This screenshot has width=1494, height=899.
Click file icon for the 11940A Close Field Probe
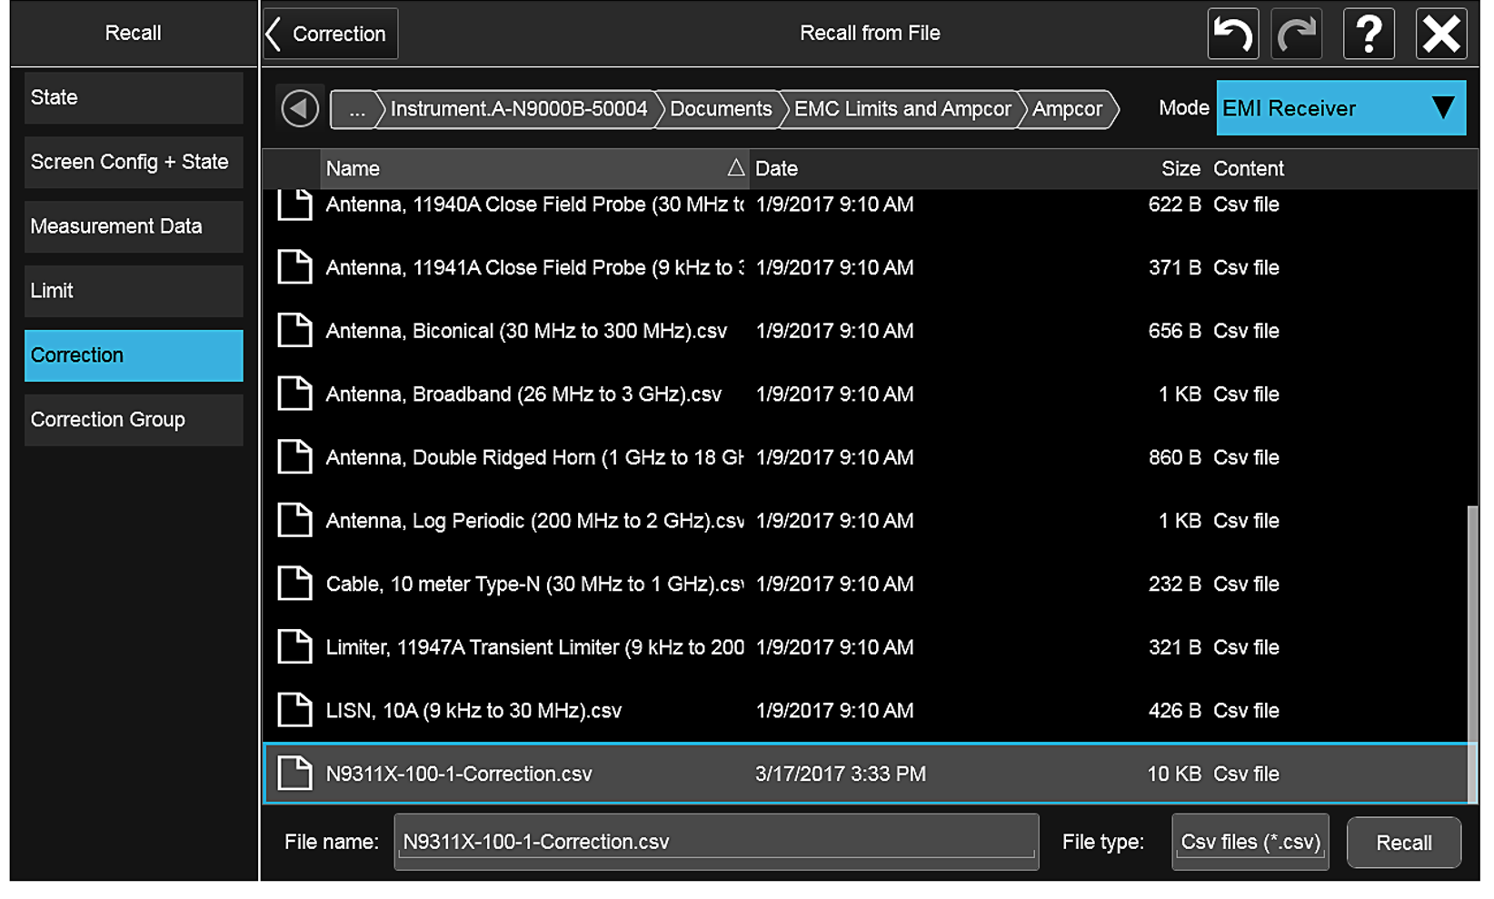[294, 204]
